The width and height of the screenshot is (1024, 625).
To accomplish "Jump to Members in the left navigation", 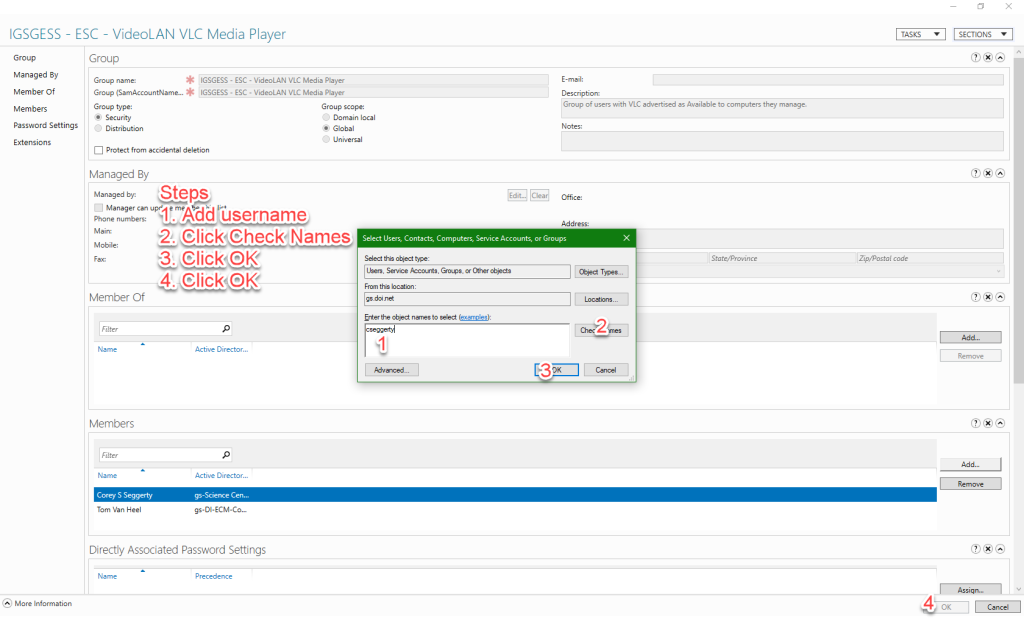I will coord(30,108).
